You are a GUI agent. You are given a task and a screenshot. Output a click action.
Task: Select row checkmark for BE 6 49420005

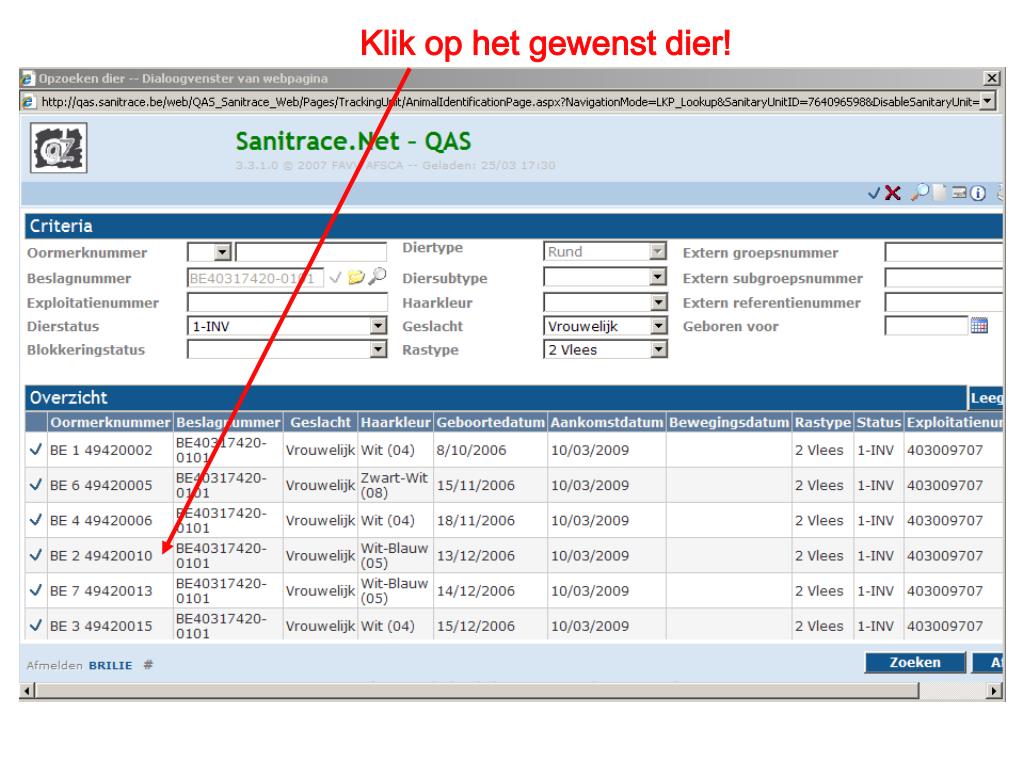36,485
